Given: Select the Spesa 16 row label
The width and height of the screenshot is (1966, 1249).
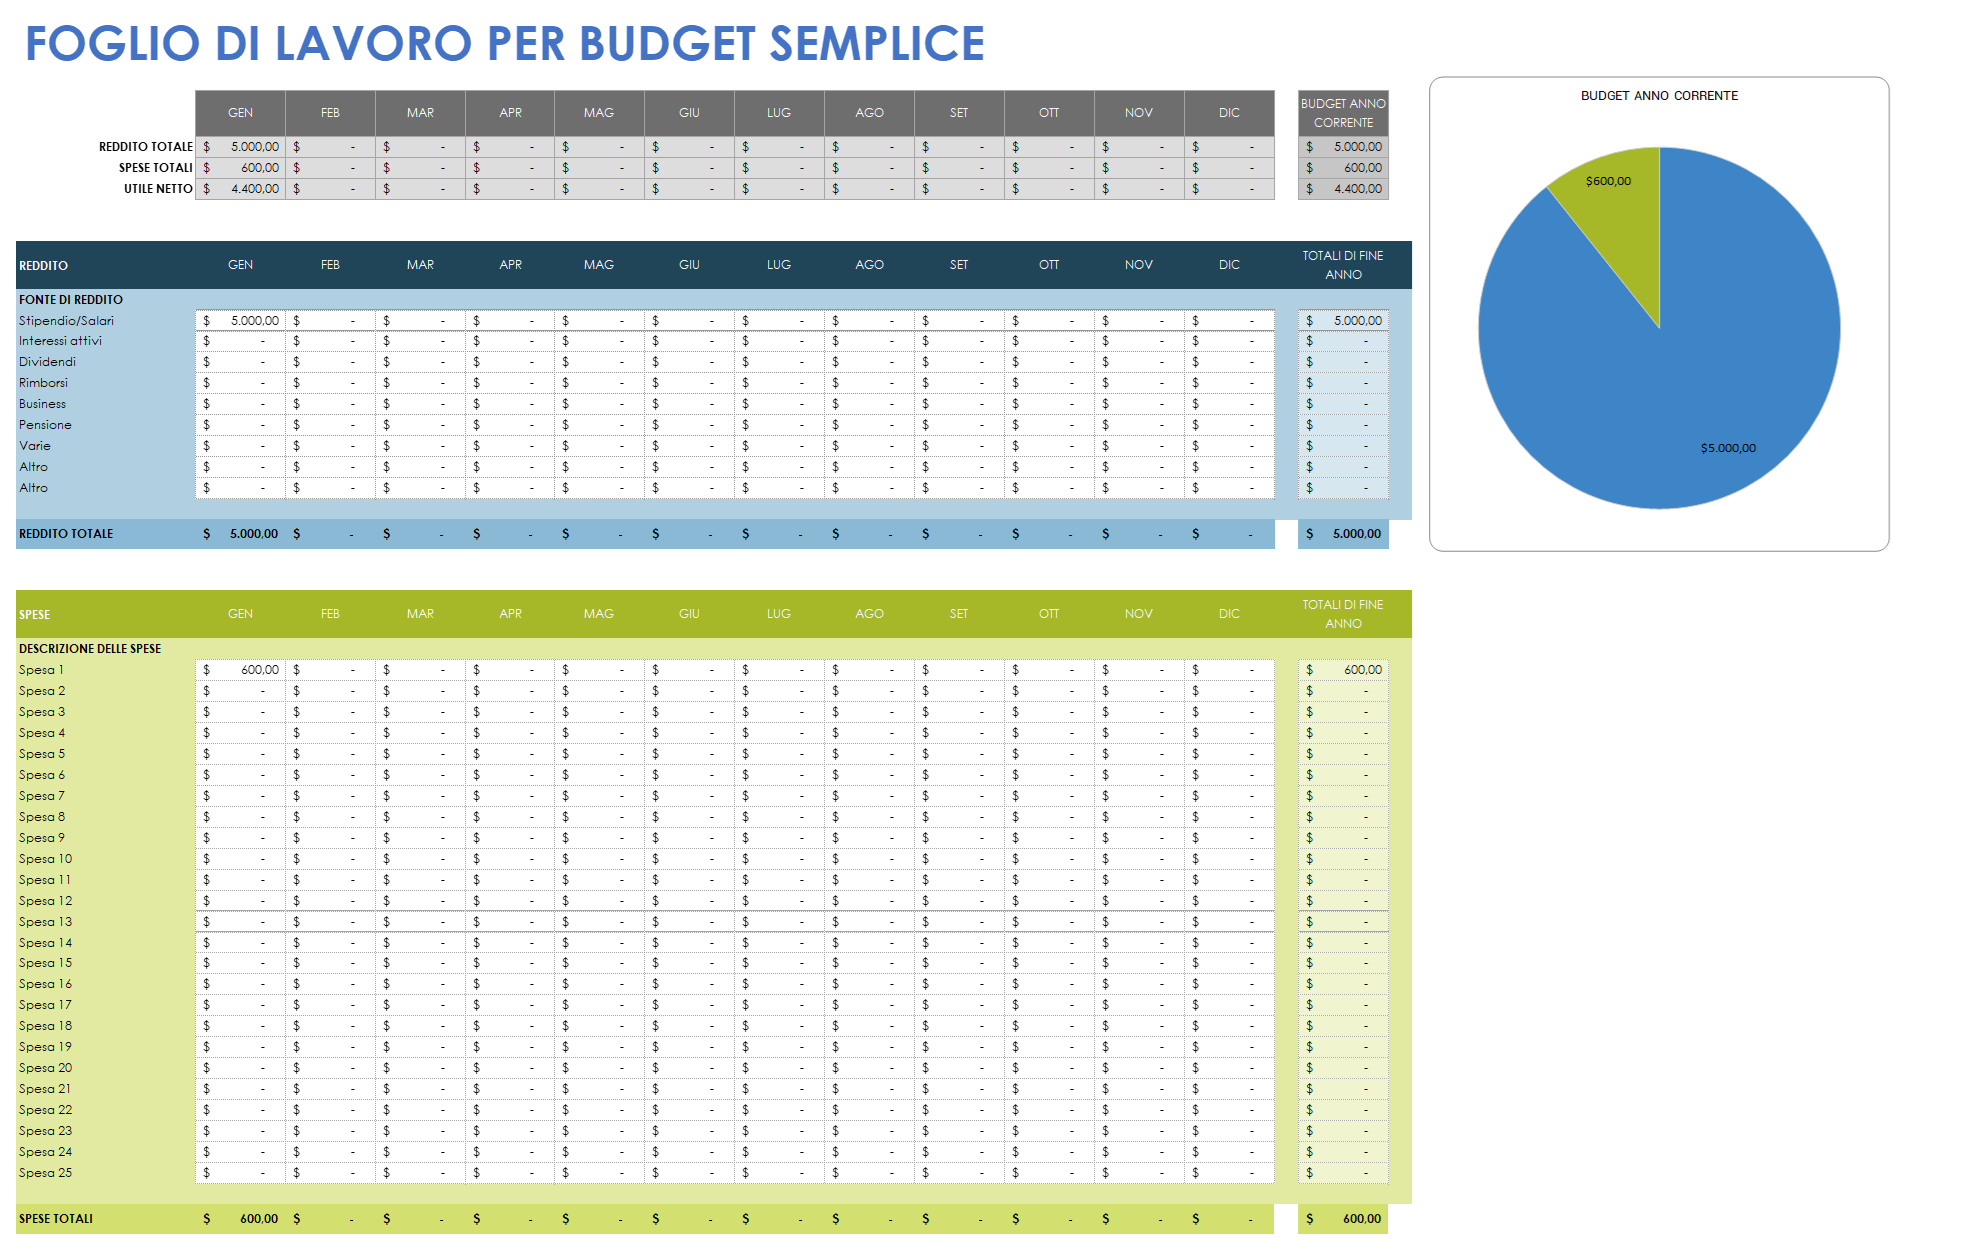Looking at the screenshot, I should (x=45, y=984).
